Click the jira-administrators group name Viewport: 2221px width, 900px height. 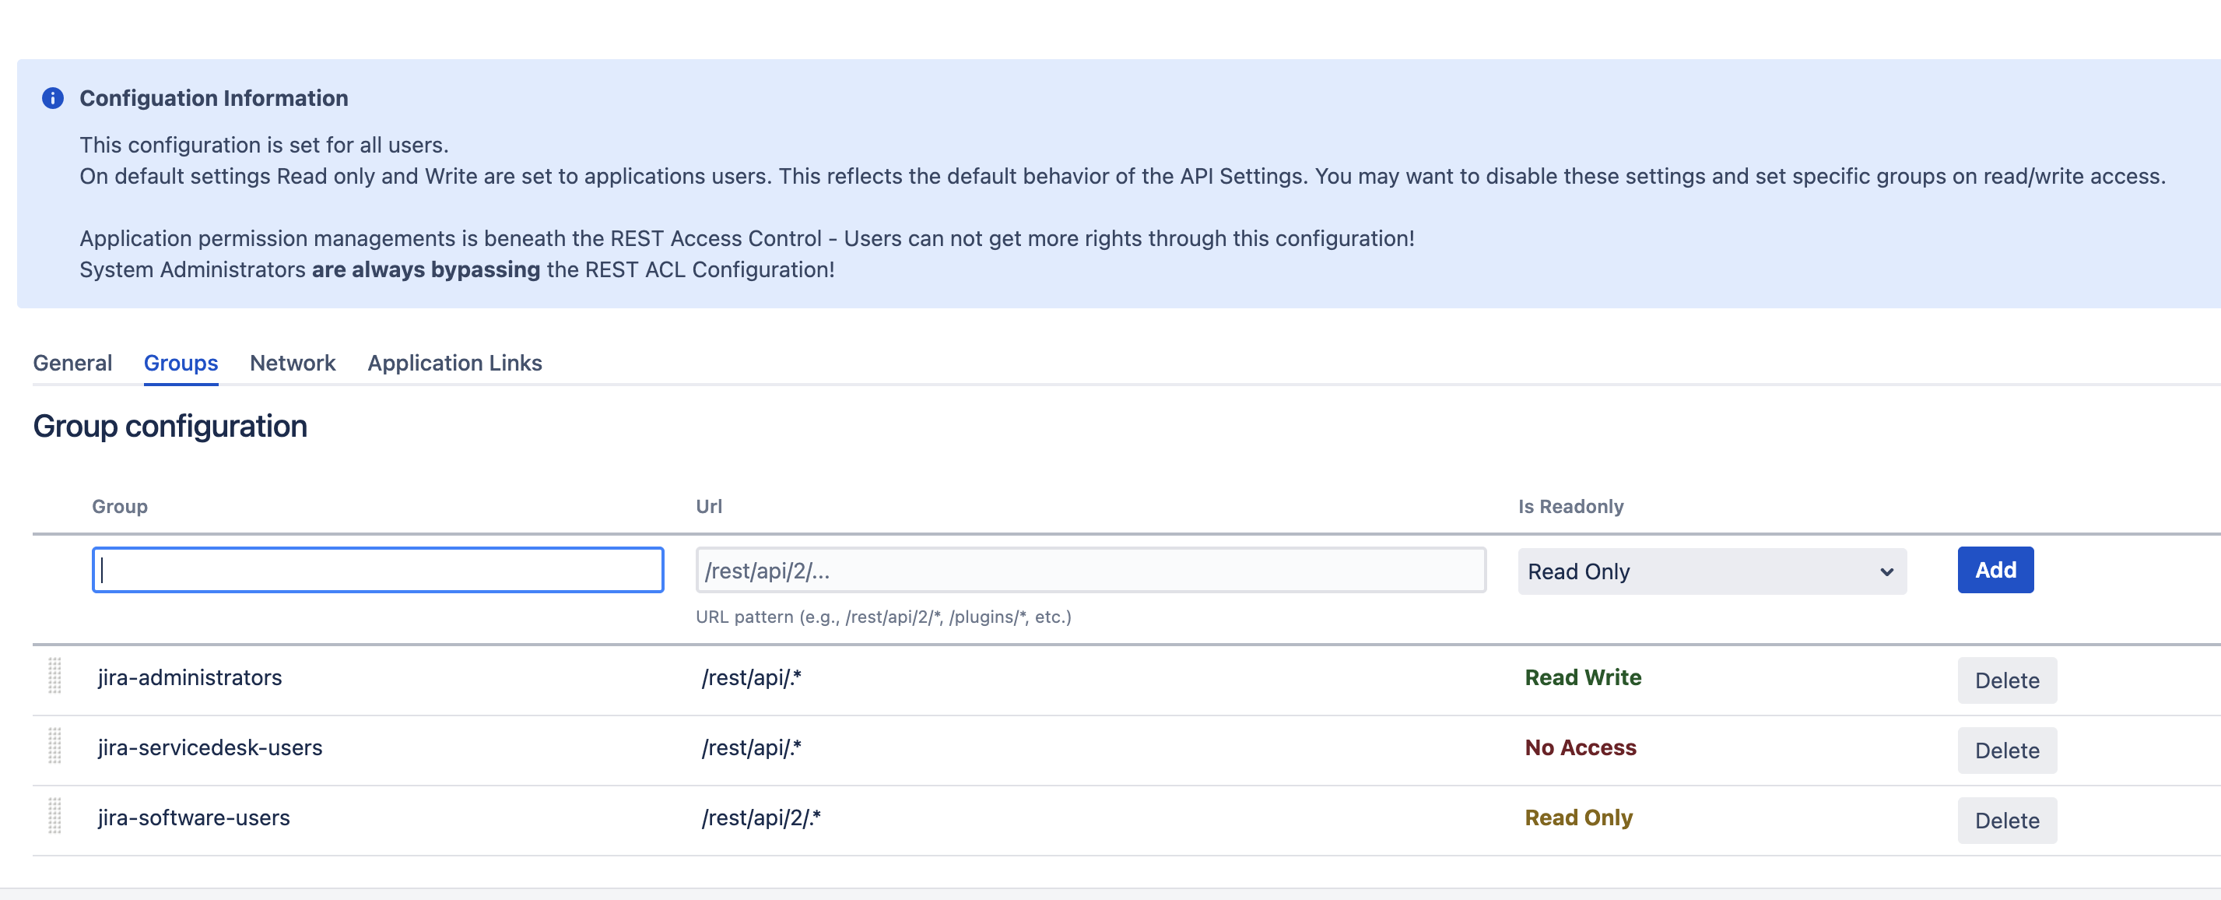tap(190, 677)
